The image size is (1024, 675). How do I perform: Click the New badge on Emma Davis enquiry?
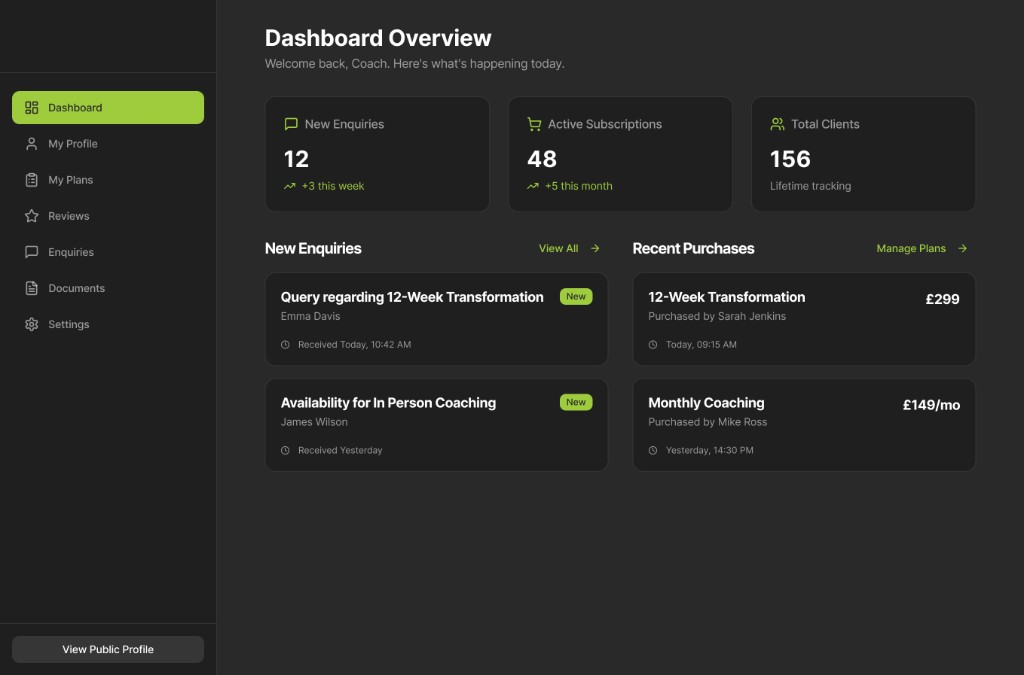576,296
